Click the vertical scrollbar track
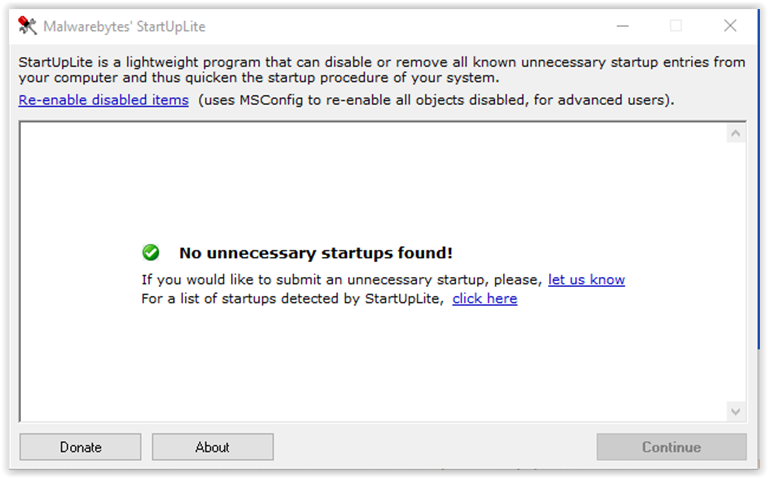This screenshot has height=478, width=768. [x=736, y=270]
